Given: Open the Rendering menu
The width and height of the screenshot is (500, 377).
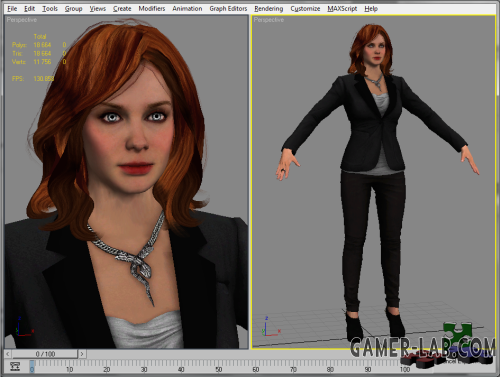Looking at the screenshot, I should [269, 9].
